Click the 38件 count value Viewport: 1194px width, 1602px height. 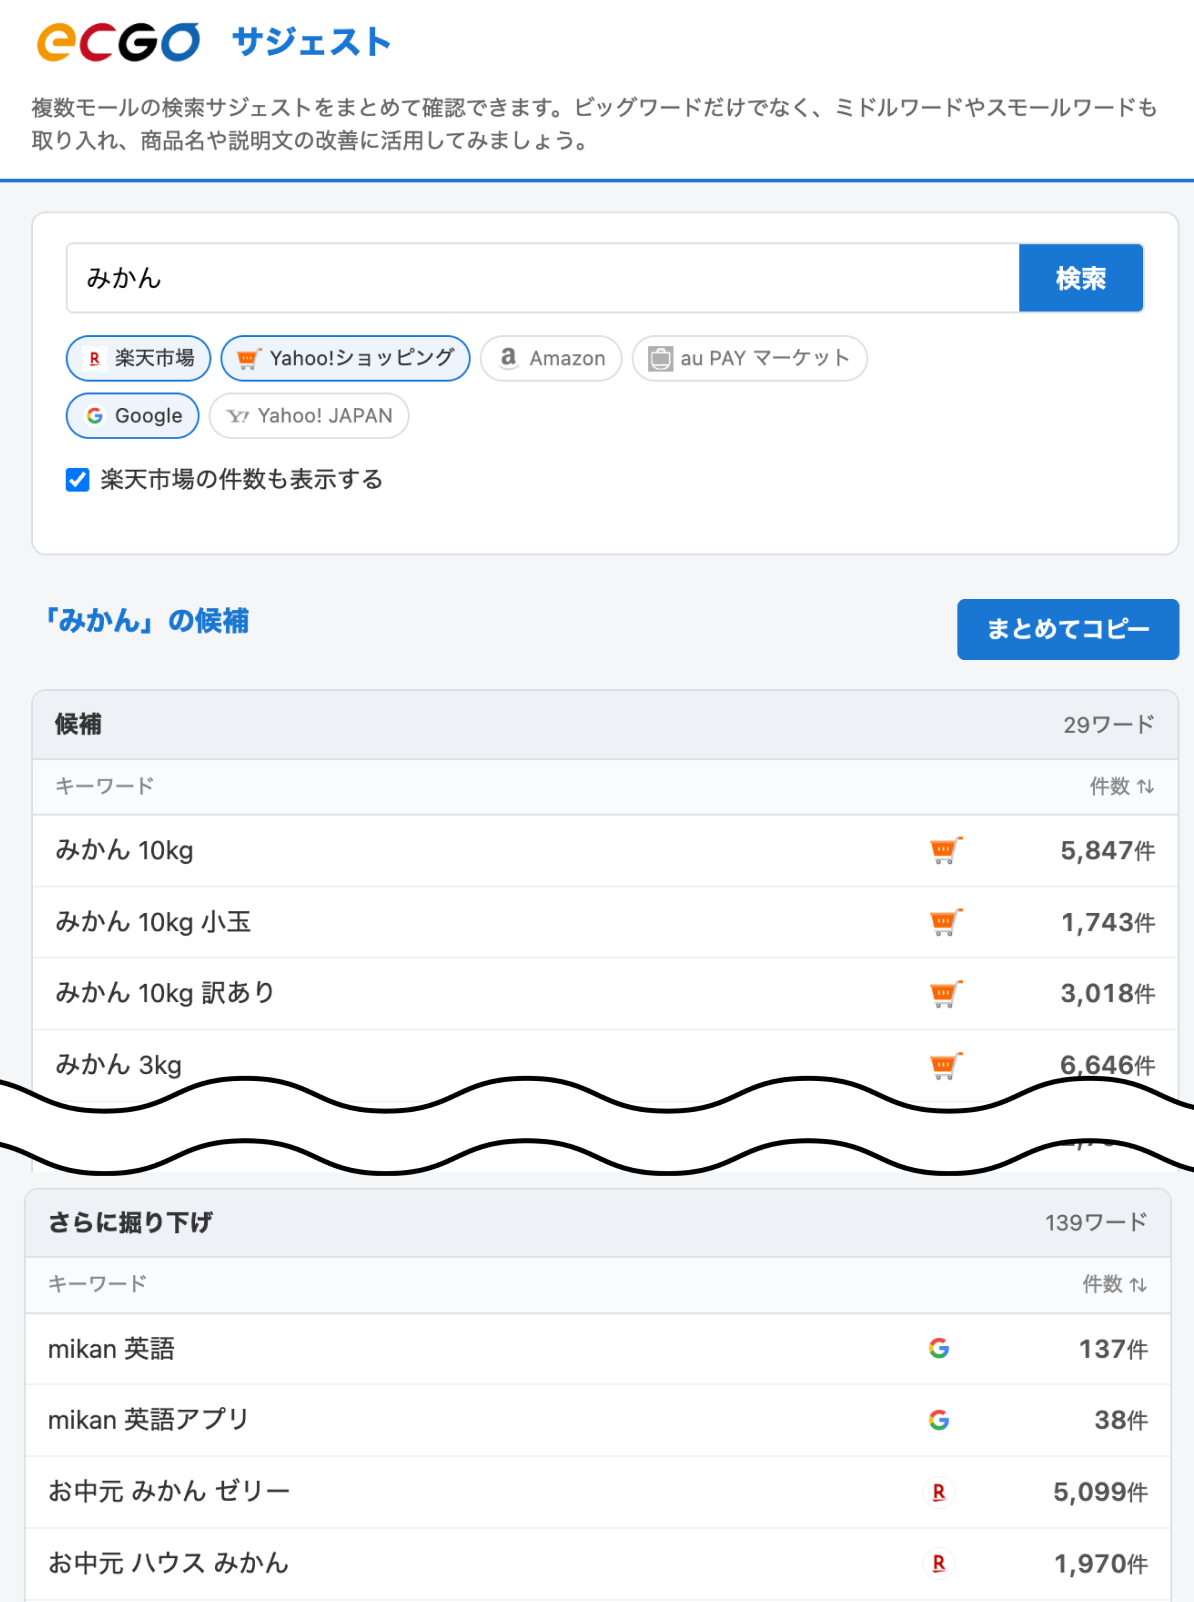[x=1121, y=1420]
